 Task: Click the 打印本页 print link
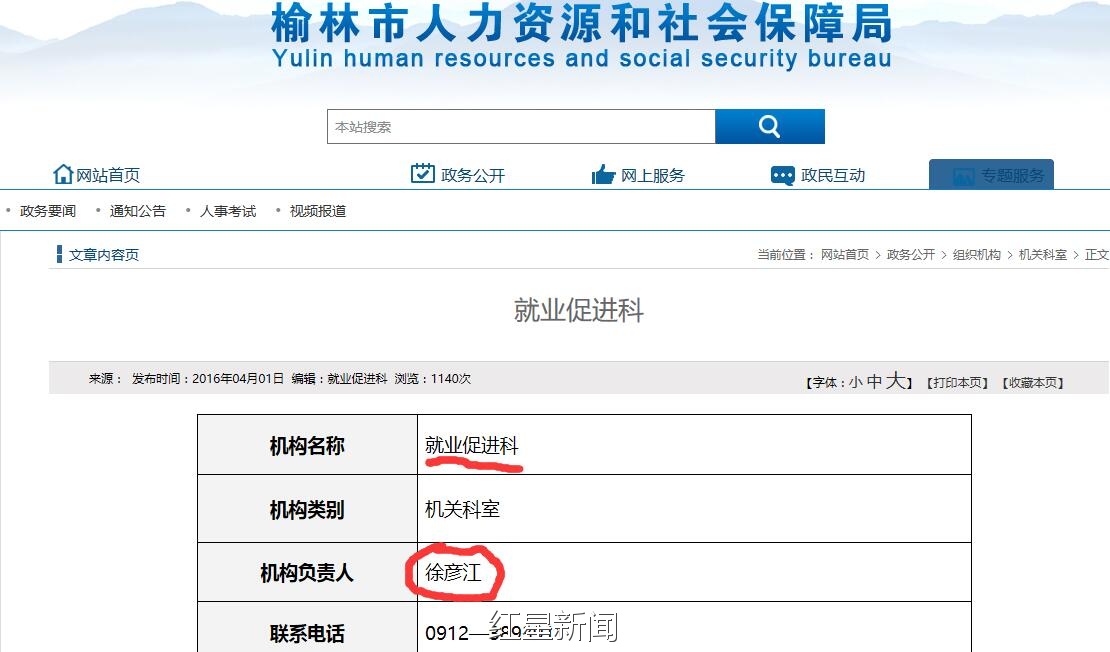tap(958, 382)
